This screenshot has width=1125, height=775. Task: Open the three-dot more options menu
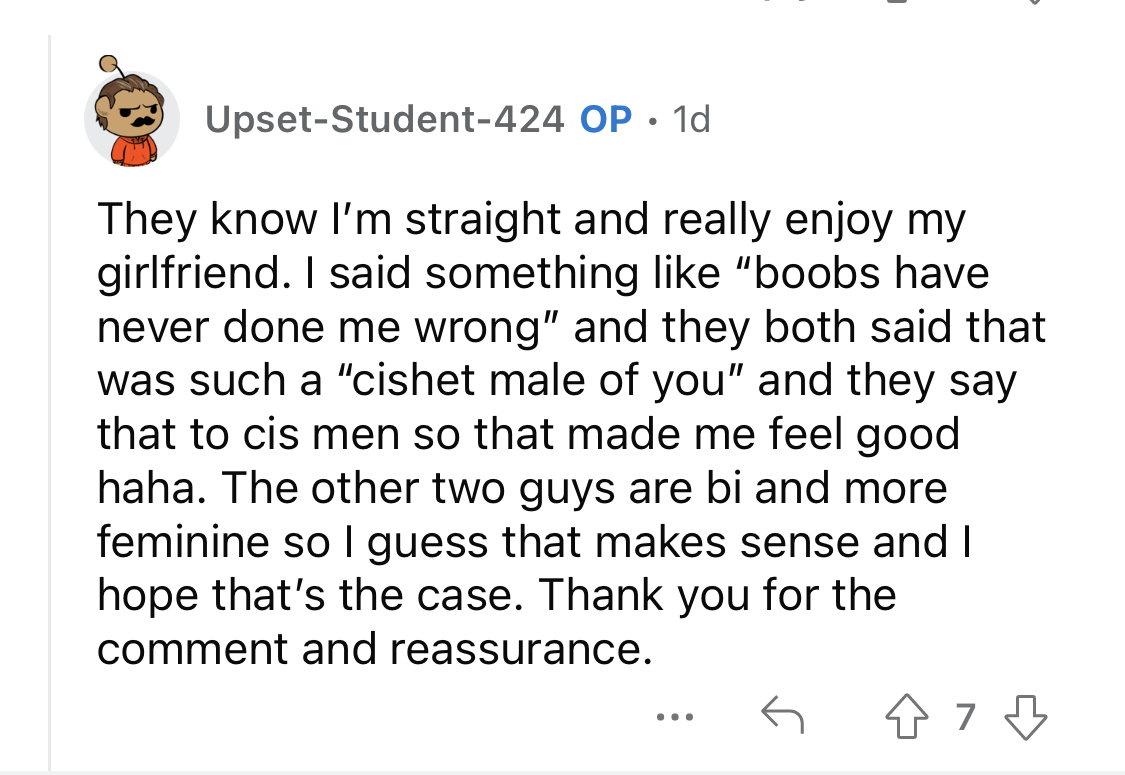(672, 717)
